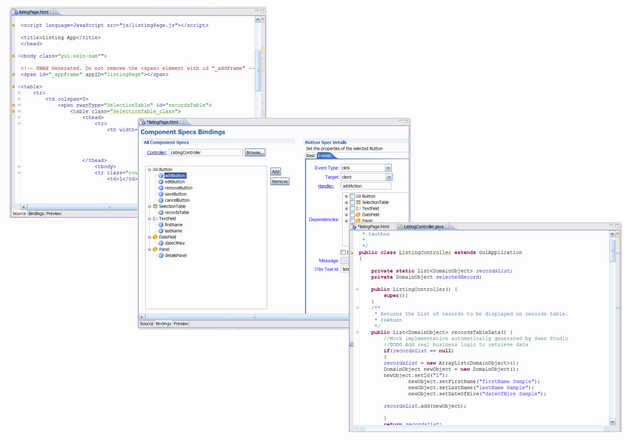Click the vertical scrollbar thumb in Java editor

coord(612,250)
